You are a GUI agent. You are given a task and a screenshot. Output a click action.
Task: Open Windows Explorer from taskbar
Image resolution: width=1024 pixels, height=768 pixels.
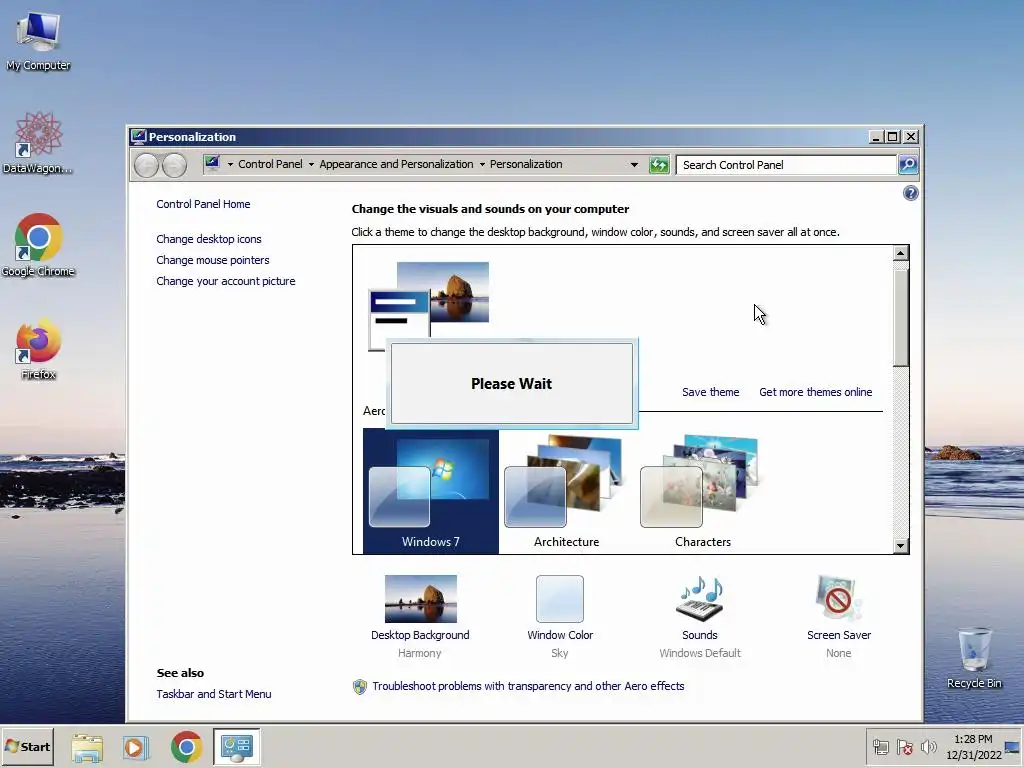[x=87, y=747]
